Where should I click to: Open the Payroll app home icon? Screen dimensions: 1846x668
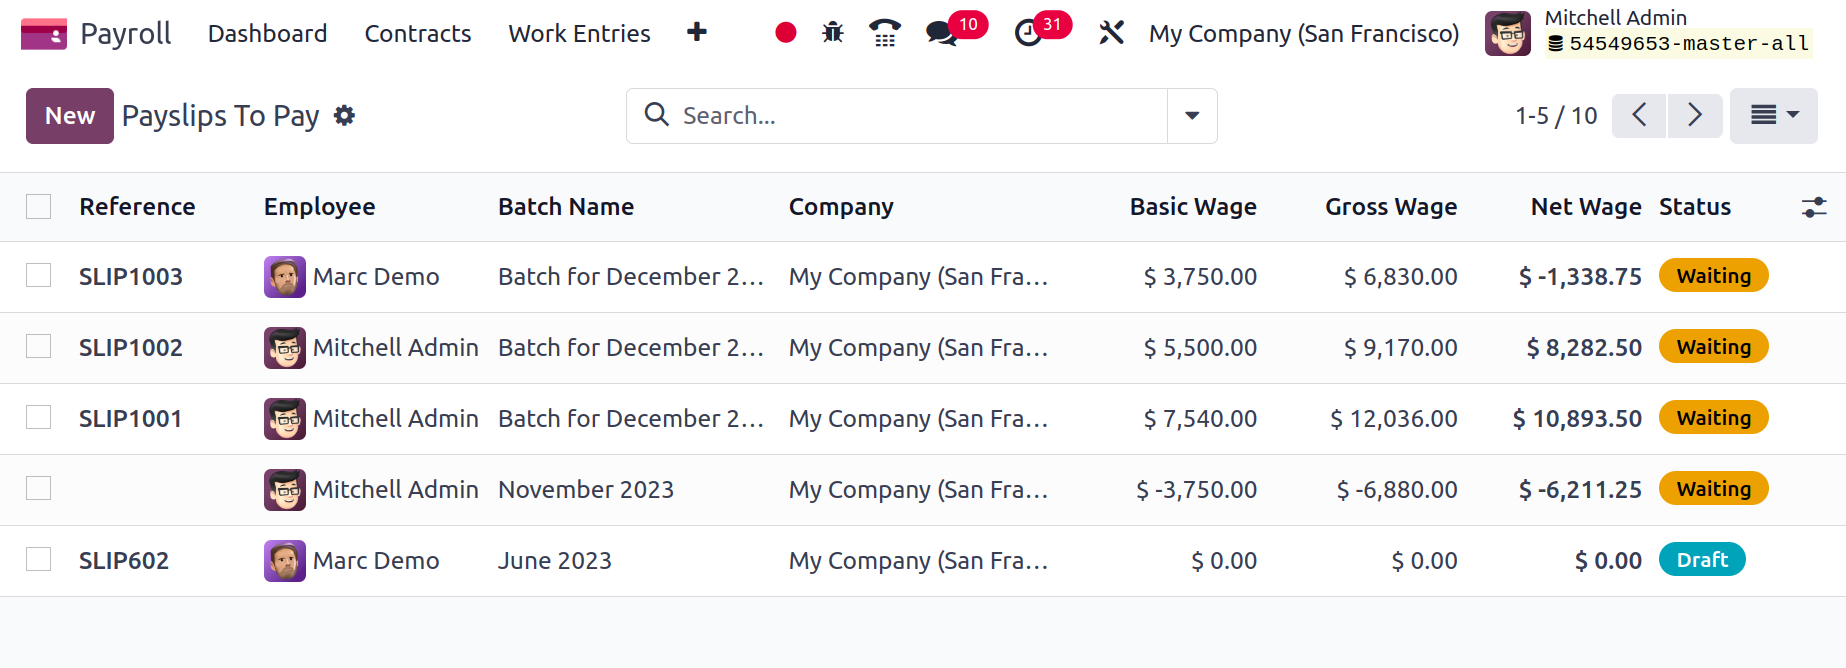coord(44,34)
